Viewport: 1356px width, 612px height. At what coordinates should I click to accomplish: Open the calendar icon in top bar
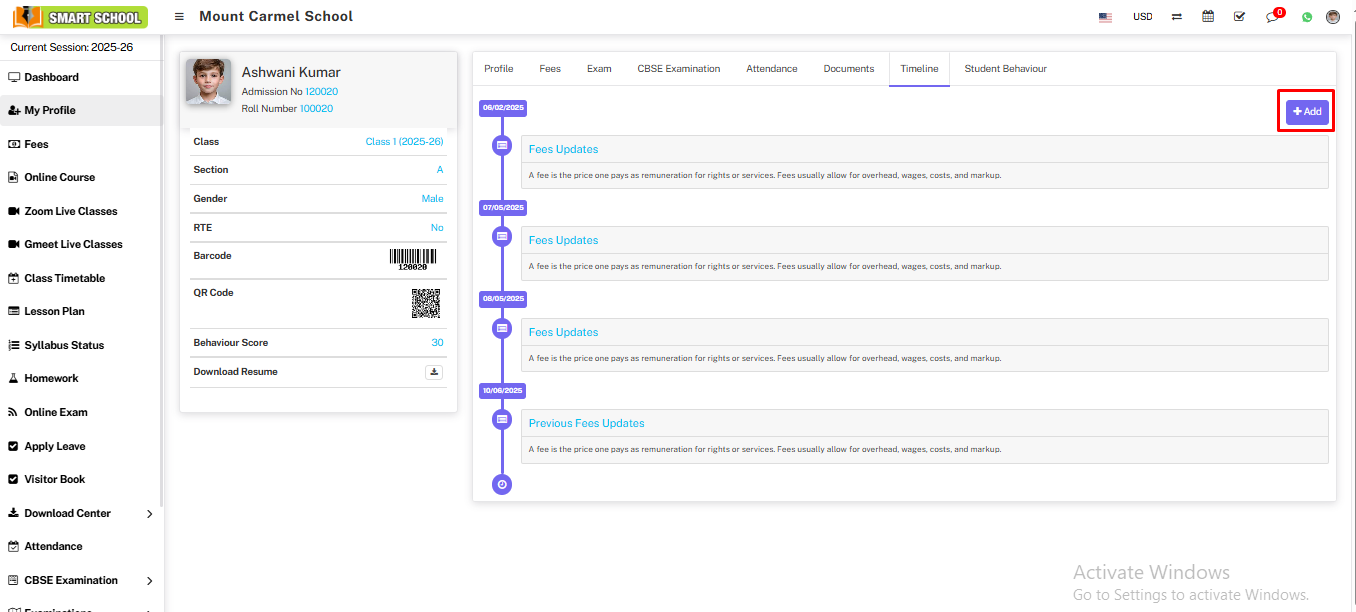tap(1208, 17)
